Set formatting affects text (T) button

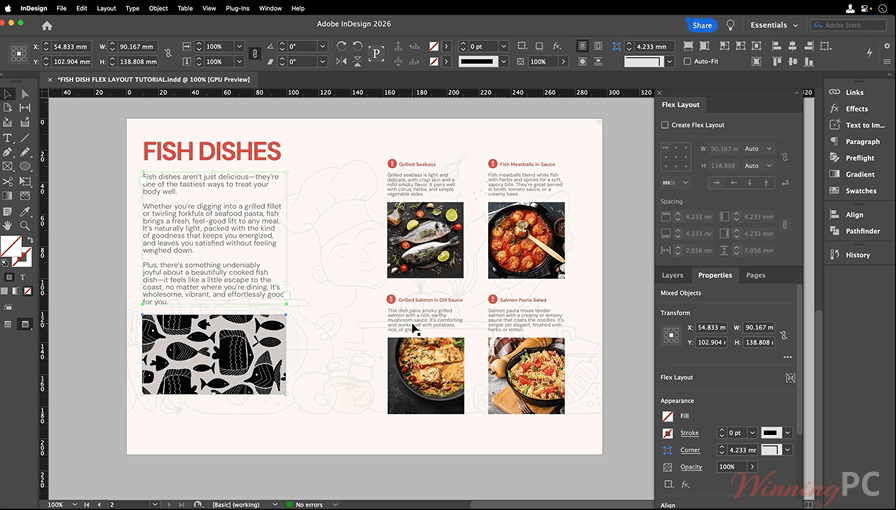coord(23,277)
